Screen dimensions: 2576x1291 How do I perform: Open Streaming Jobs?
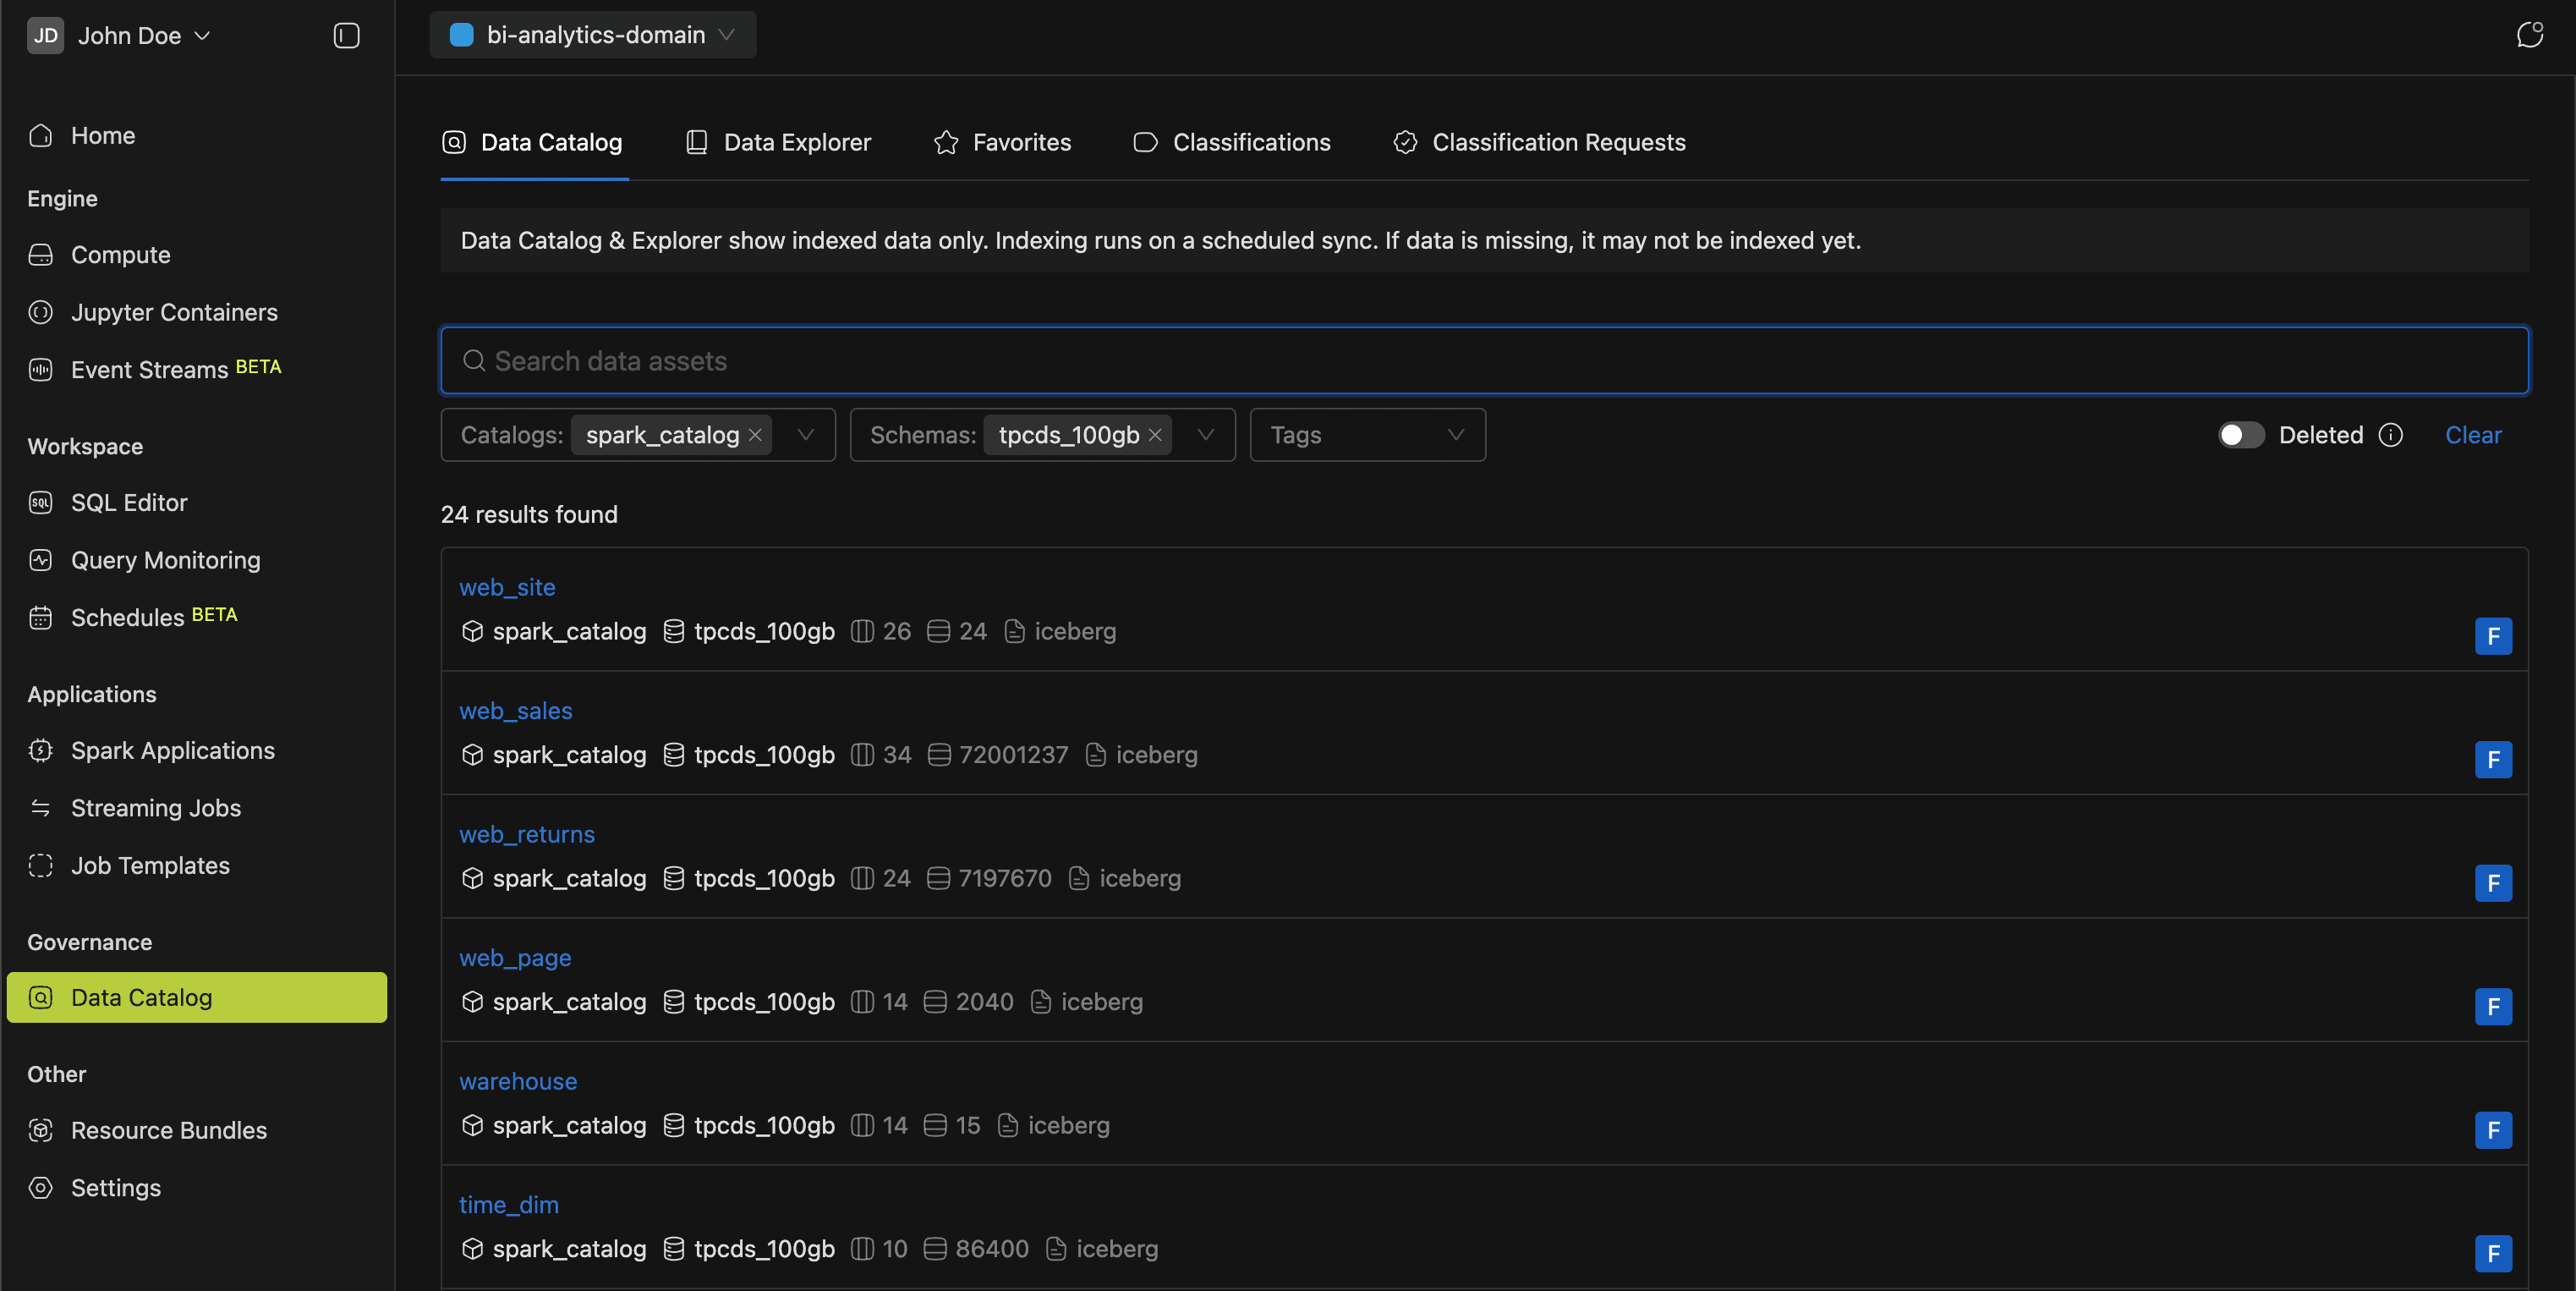point(156,808)
